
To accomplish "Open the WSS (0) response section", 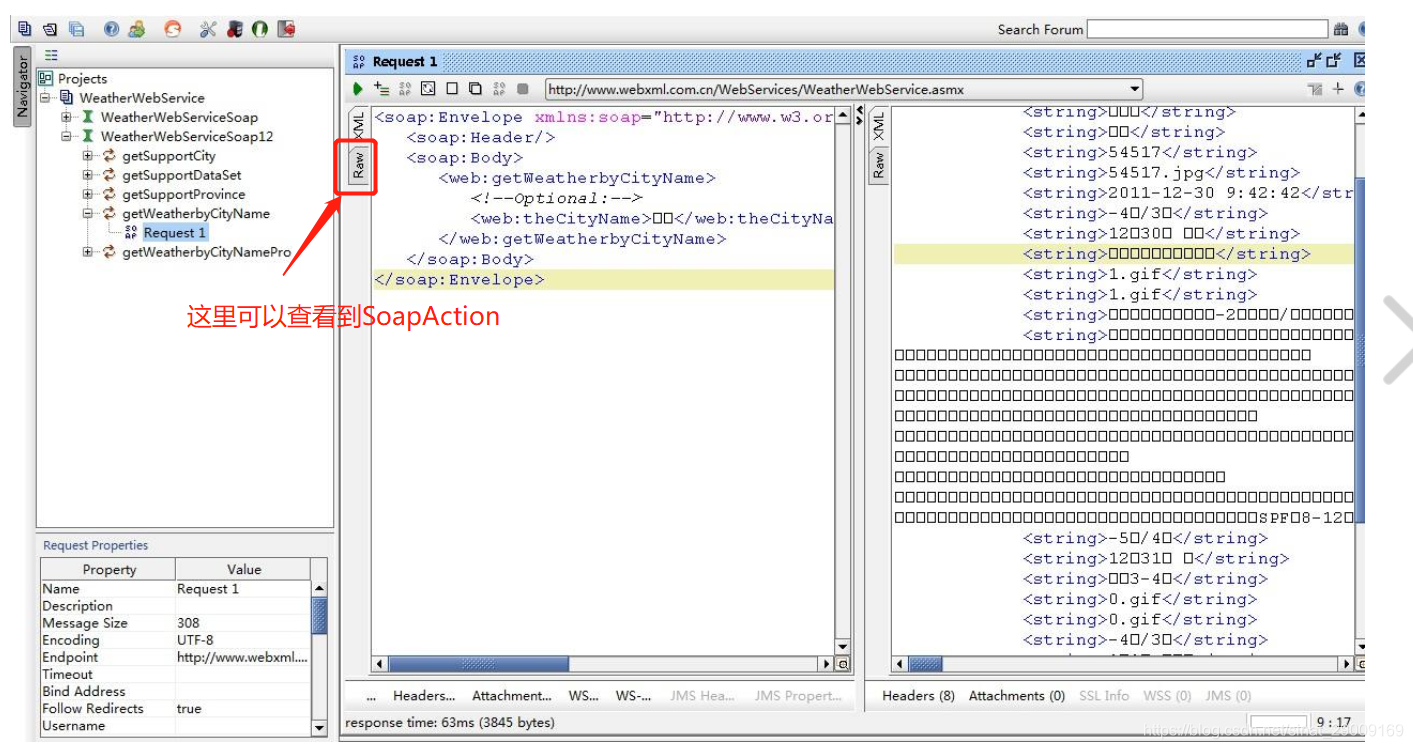I will 1166,695.
